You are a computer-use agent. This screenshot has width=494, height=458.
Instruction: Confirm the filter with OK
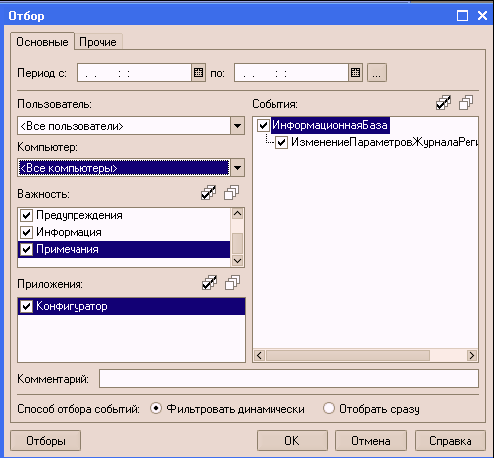292,441
